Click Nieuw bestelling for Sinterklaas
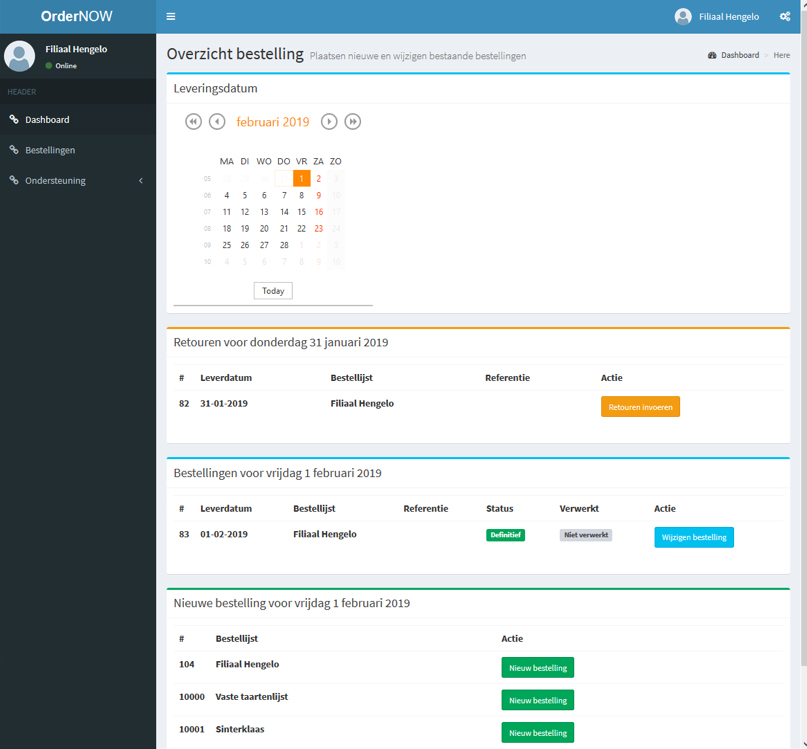This screenshot has width=807, height=749. point(538,733)
